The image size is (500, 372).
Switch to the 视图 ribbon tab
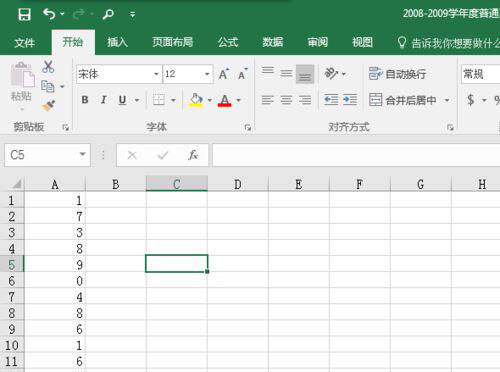click(362, 42)
